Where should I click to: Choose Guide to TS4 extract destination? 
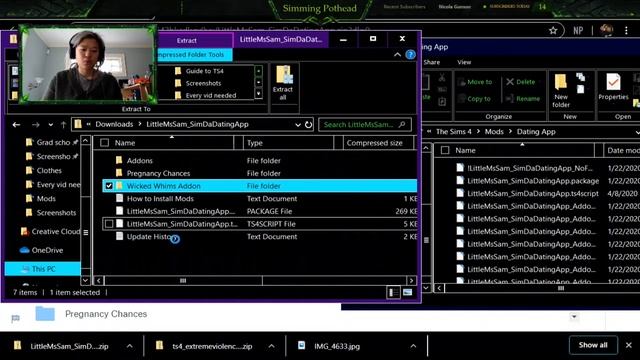click(204, 71)
